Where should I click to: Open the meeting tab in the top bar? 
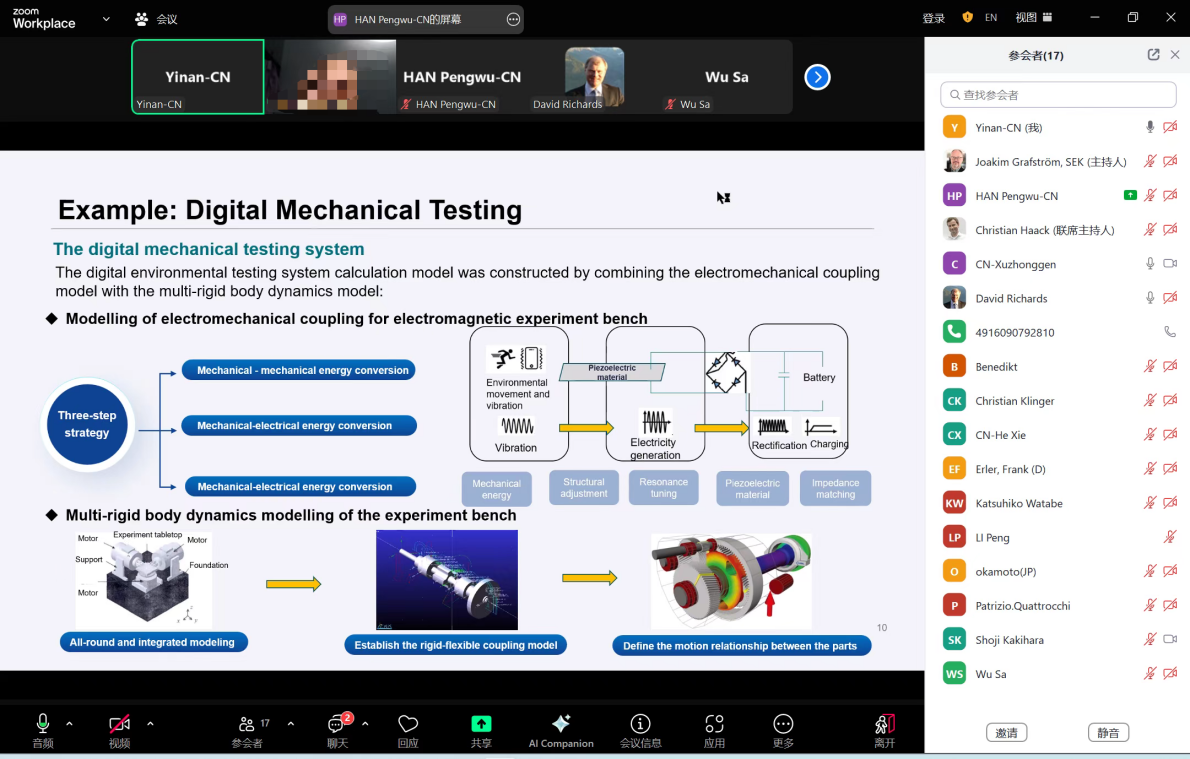pyautogui.click(x=156, y=18)
